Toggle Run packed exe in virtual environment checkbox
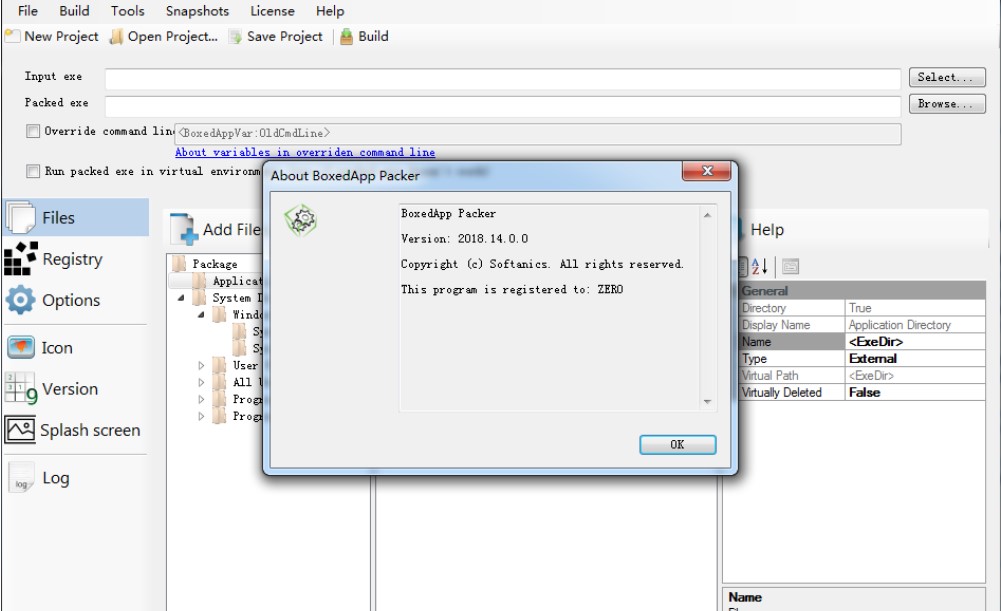This screenshot has width=1001, height=611. pyautogui.click(x=33, y=171)
